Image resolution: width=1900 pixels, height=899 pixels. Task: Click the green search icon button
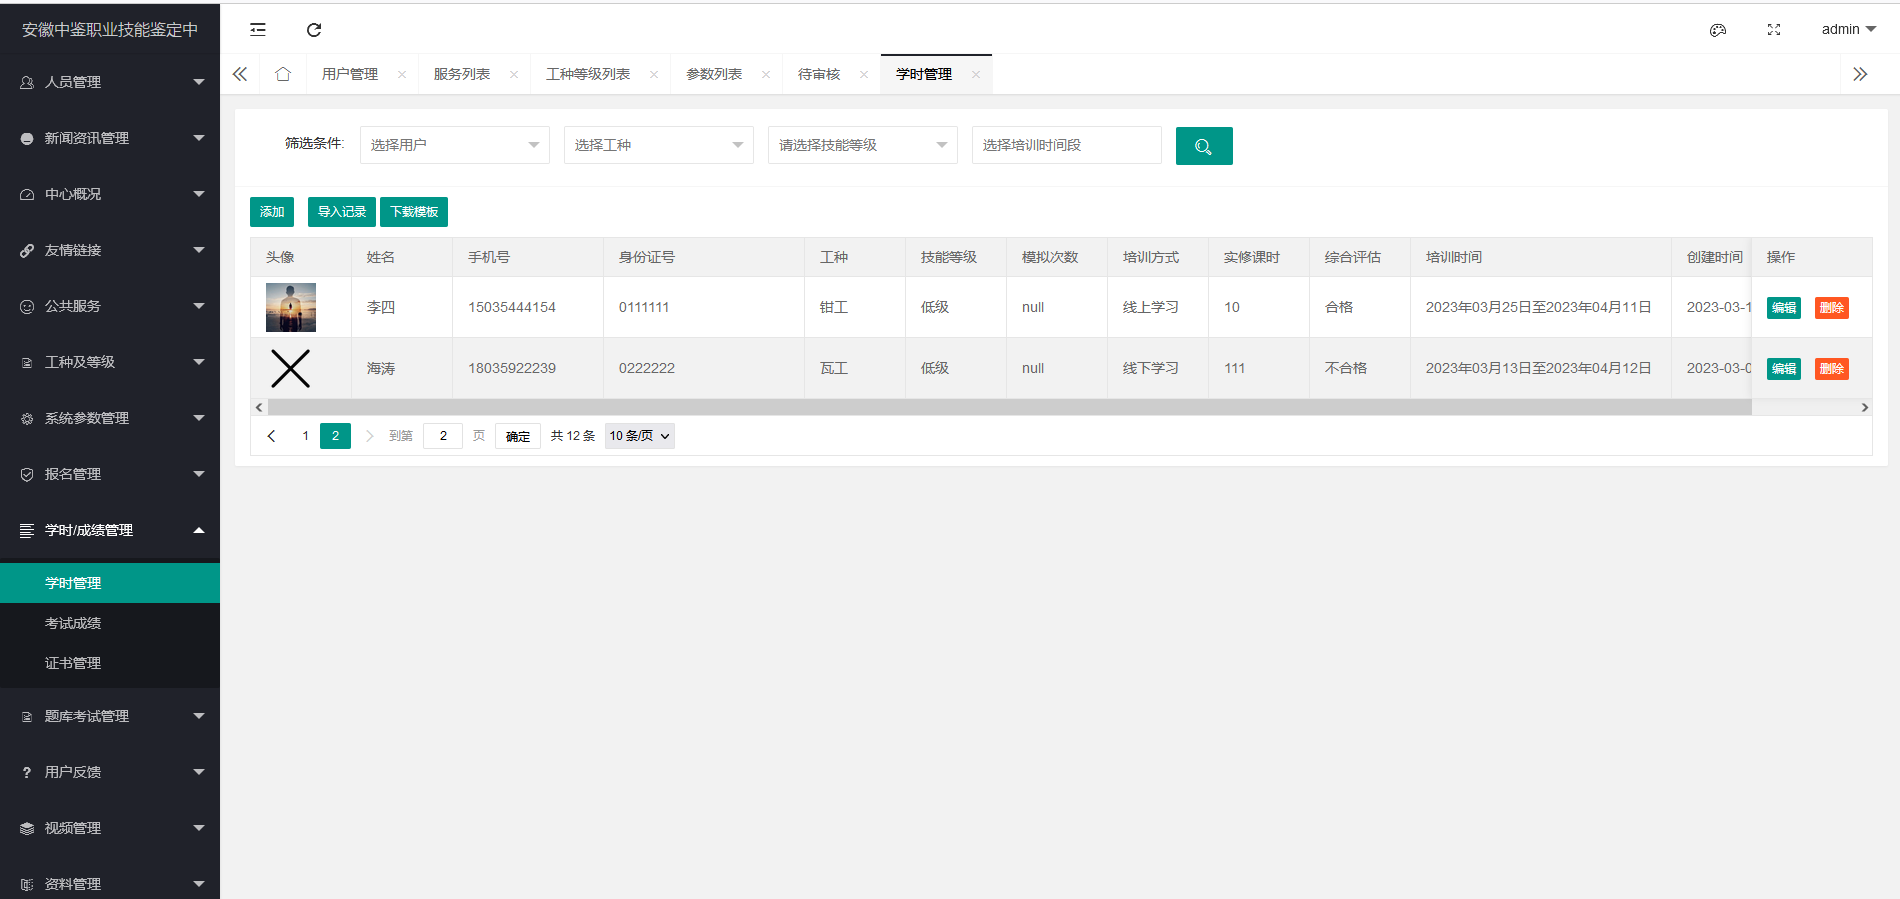pyautogui.click(x=1204, y=146)
